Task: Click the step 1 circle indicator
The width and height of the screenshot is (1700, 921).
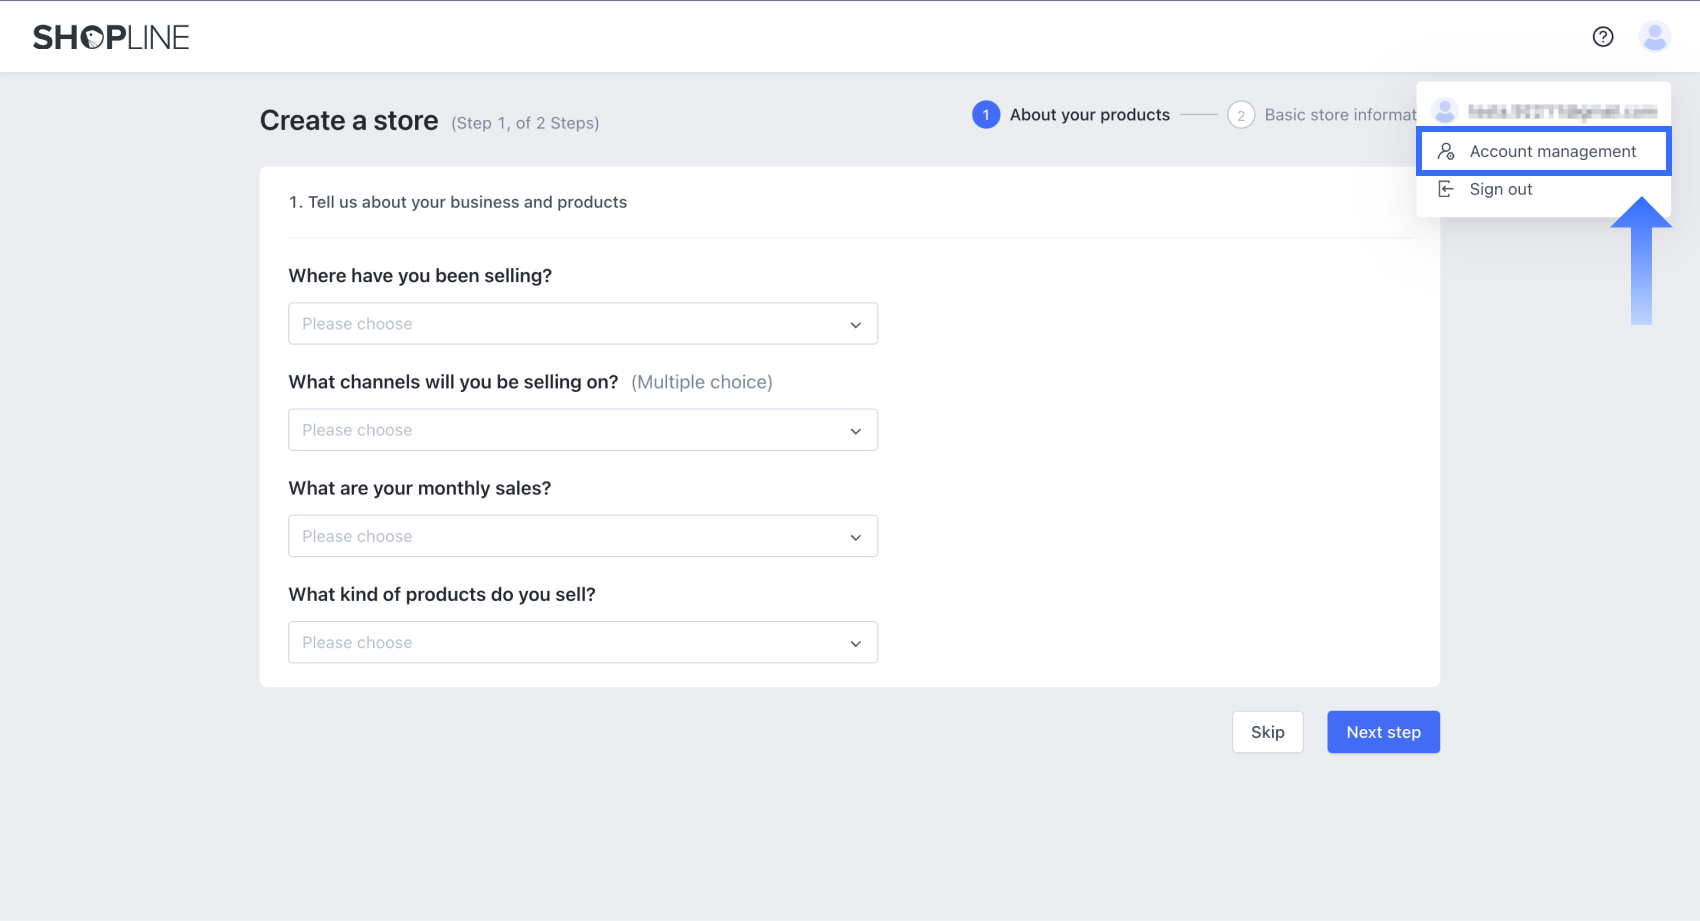Action: point(986,115)
